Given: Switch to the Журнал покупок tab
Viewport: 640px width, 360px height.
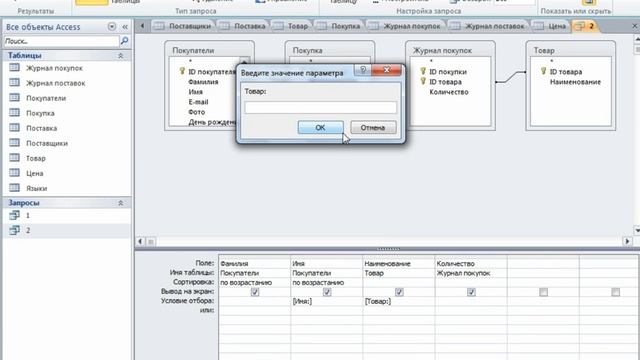Looking at the screenshot, I should point(406,26).
